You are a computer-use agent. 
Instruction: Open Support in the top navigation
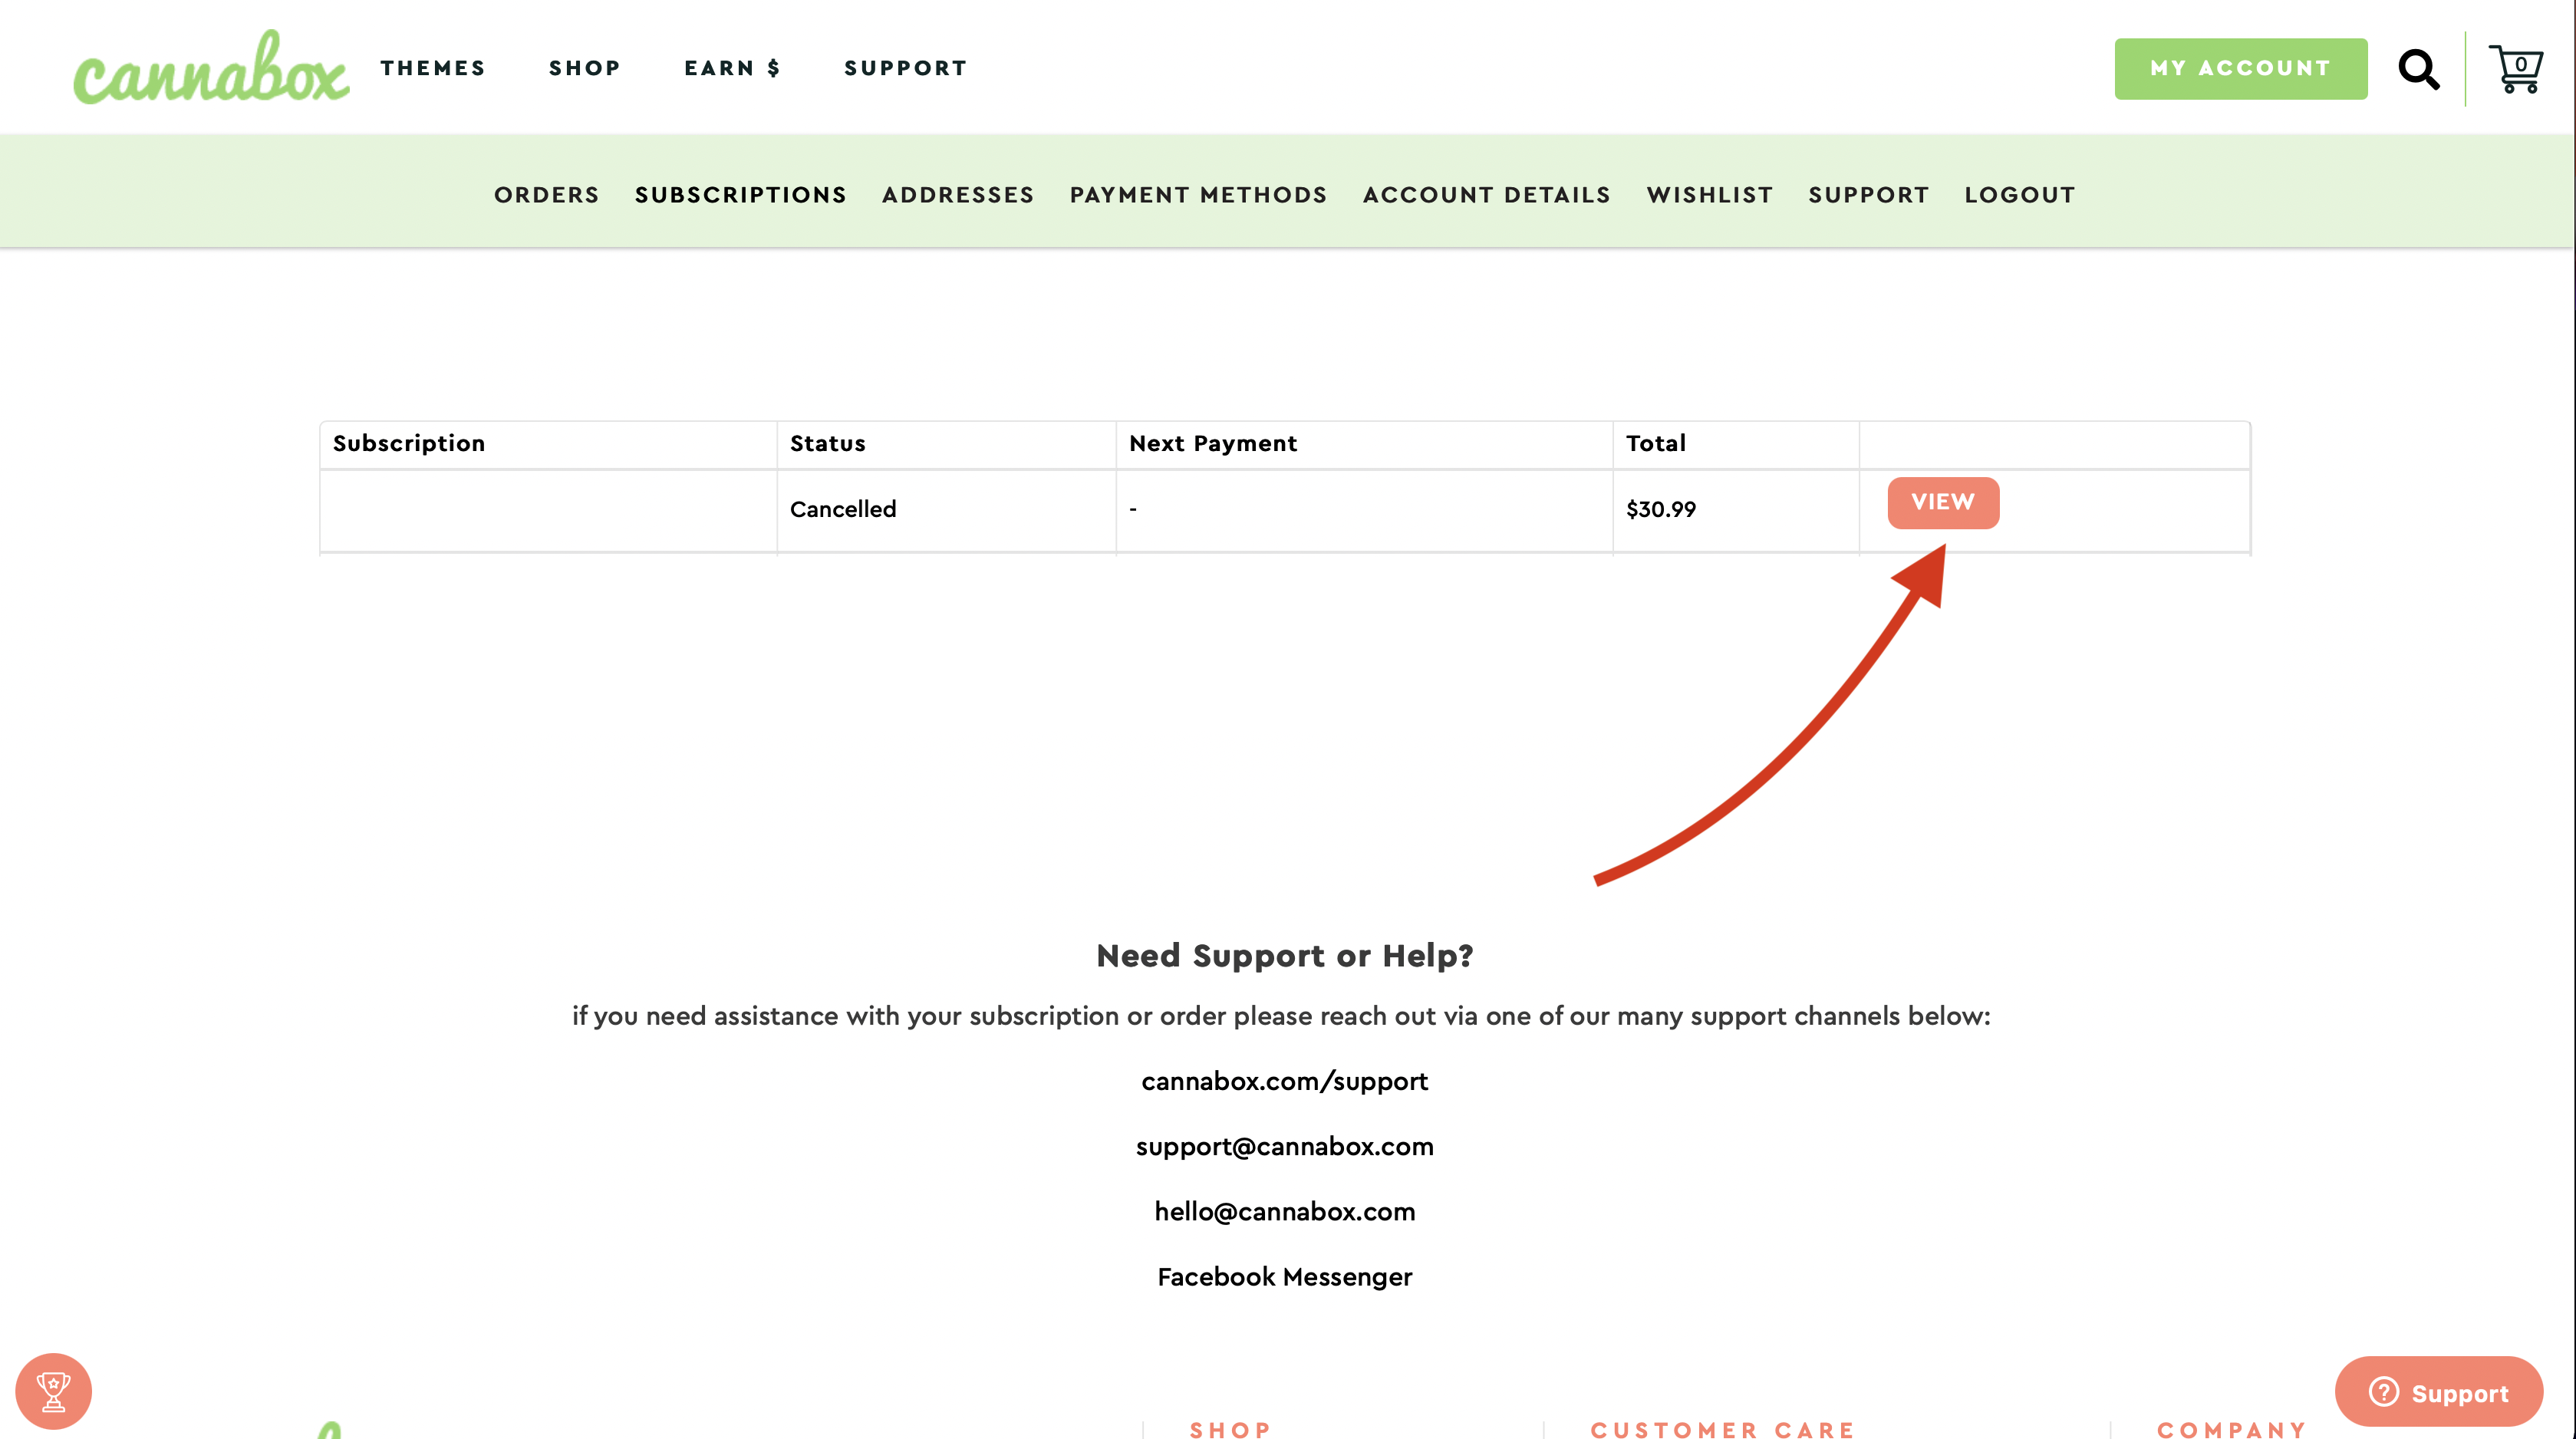[906, 68]
